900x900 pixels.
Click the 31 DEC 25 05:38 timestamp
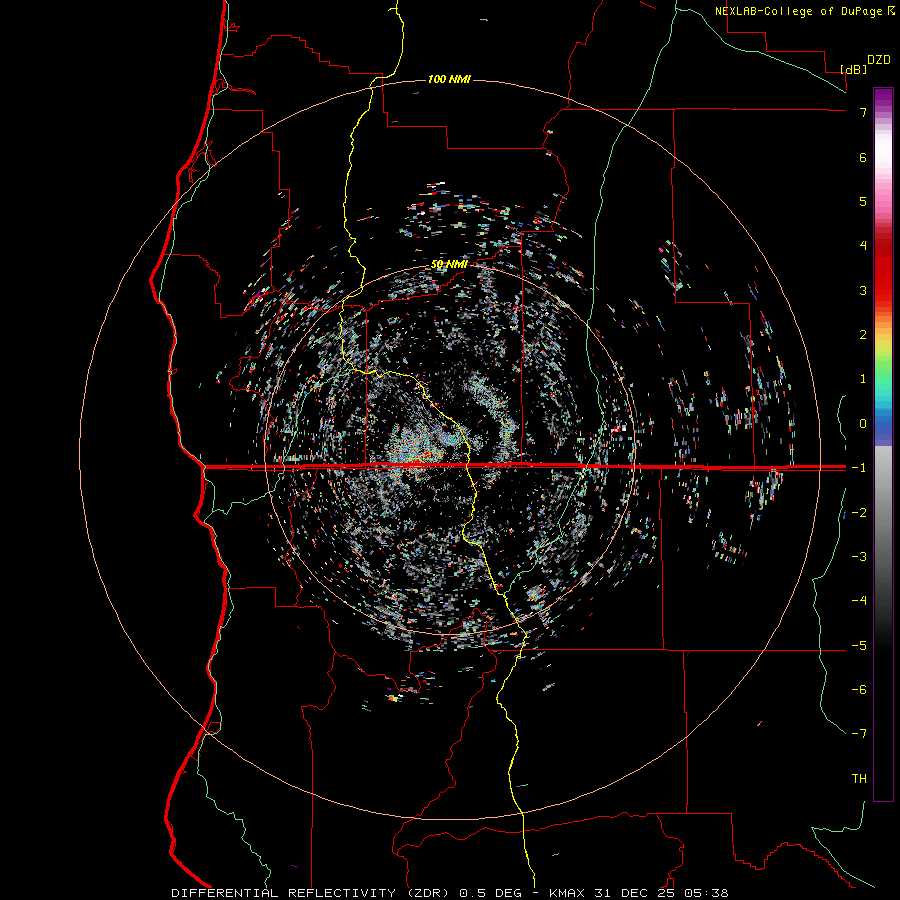[x=660, y=893]
